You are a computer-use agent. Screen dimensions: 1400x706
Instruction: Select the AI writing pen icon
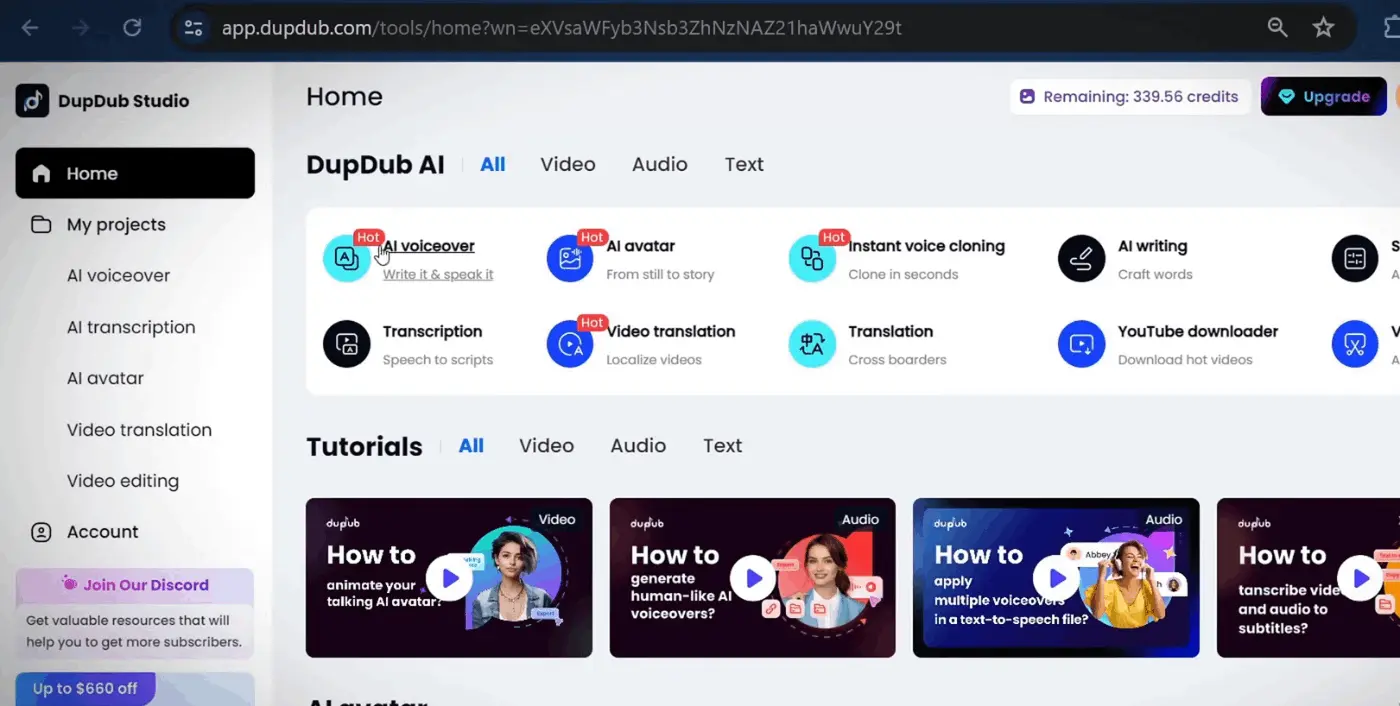point(1082,259)
